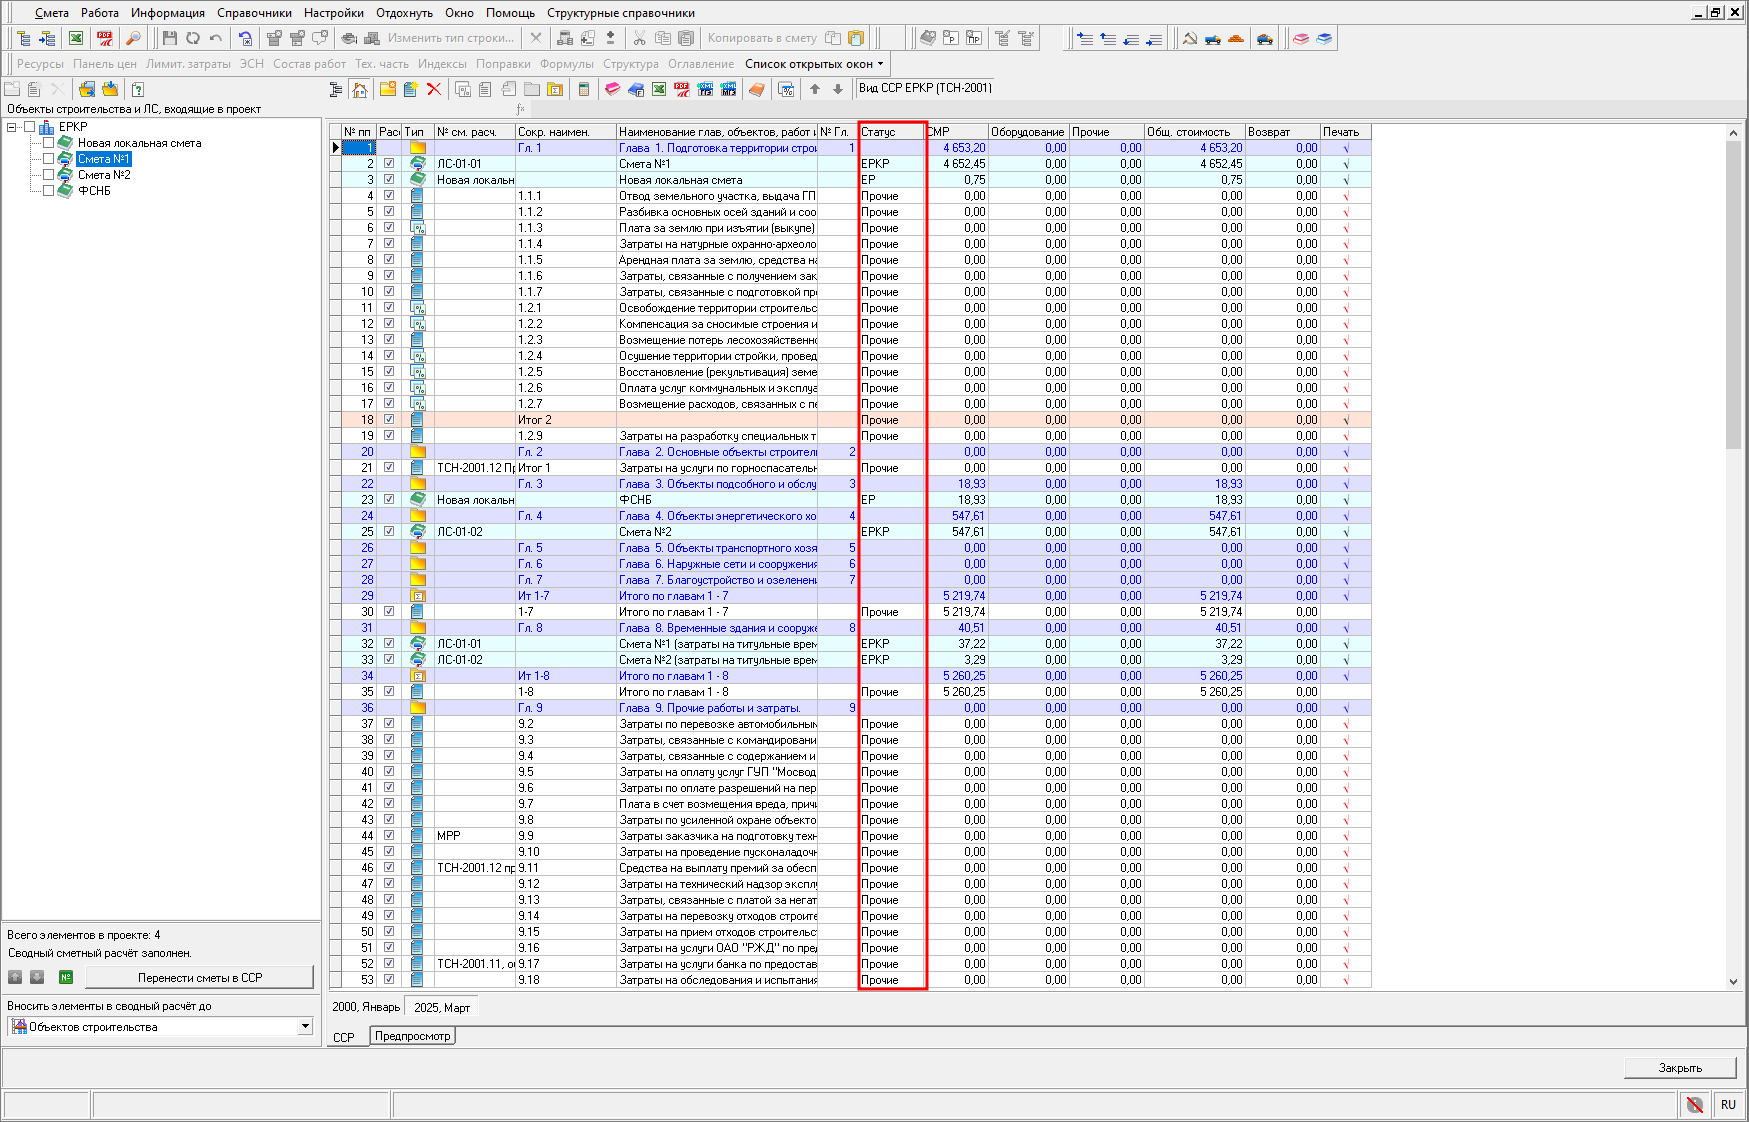Open the Справочники menu
The width and height of the screenshot is (1749, 1122).
[254, 13]
